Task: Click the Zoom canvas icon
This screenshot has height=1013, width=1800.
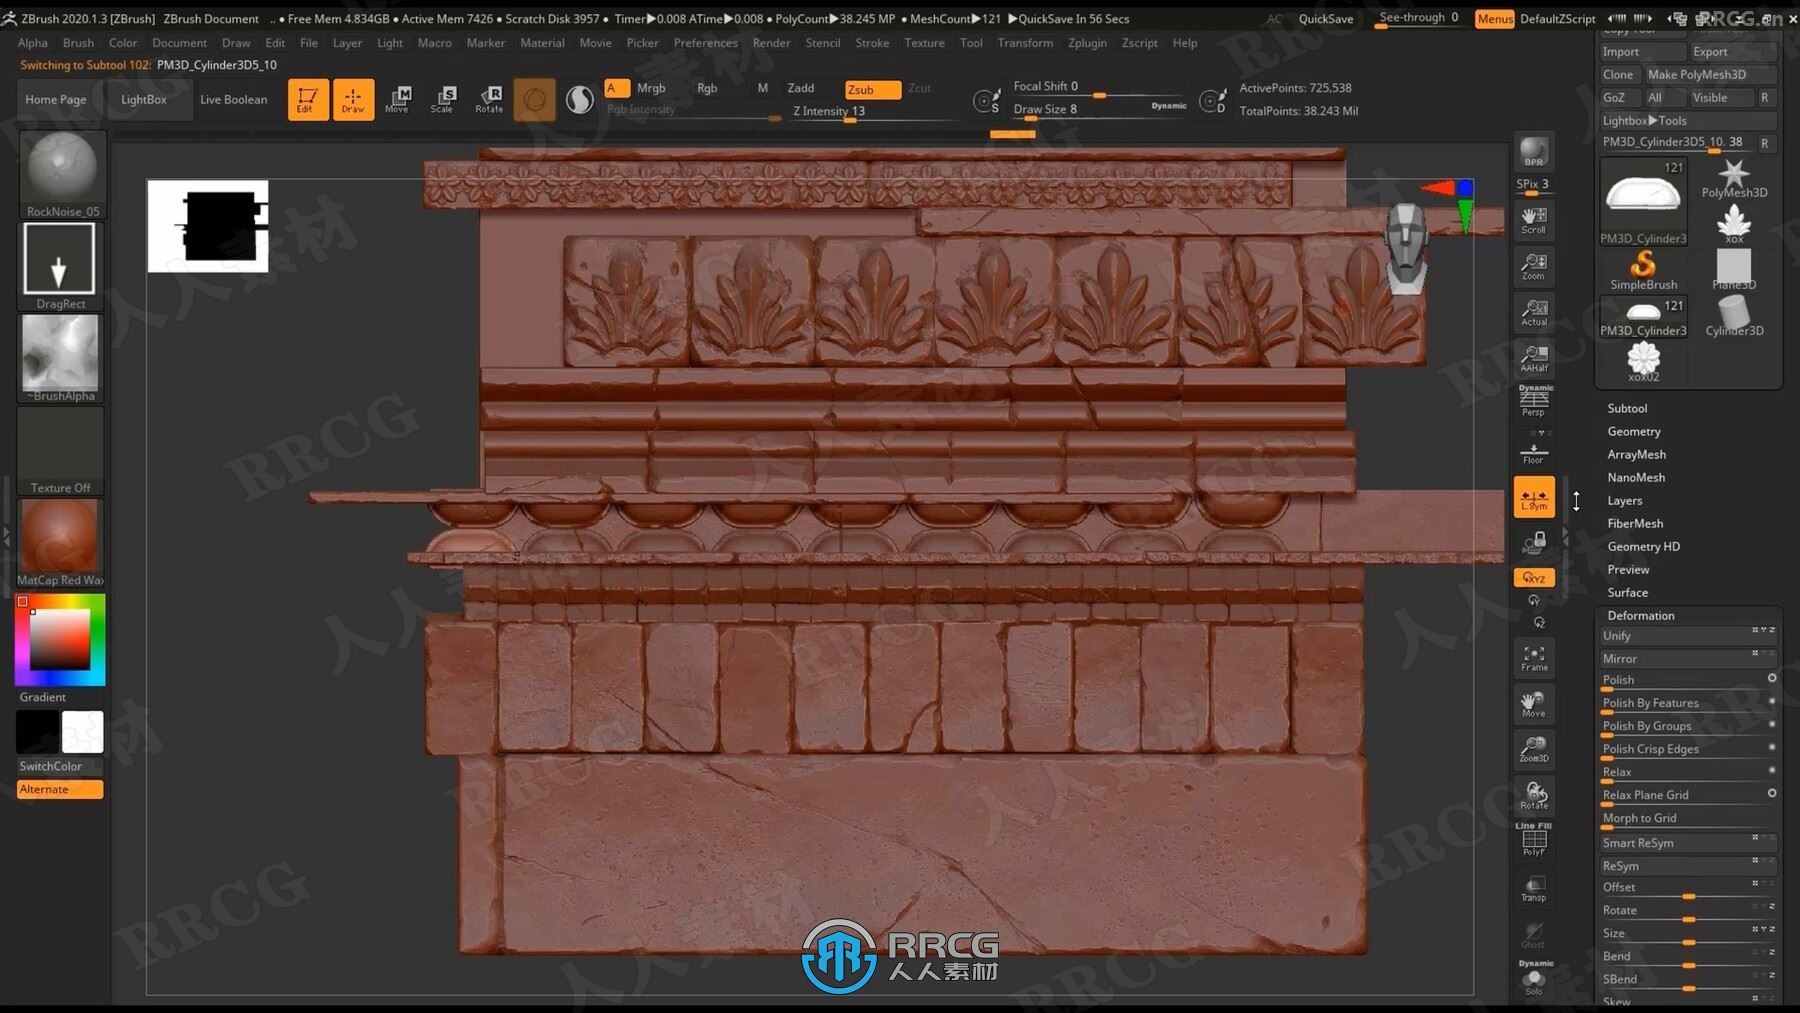Action: coord(1534,267)
